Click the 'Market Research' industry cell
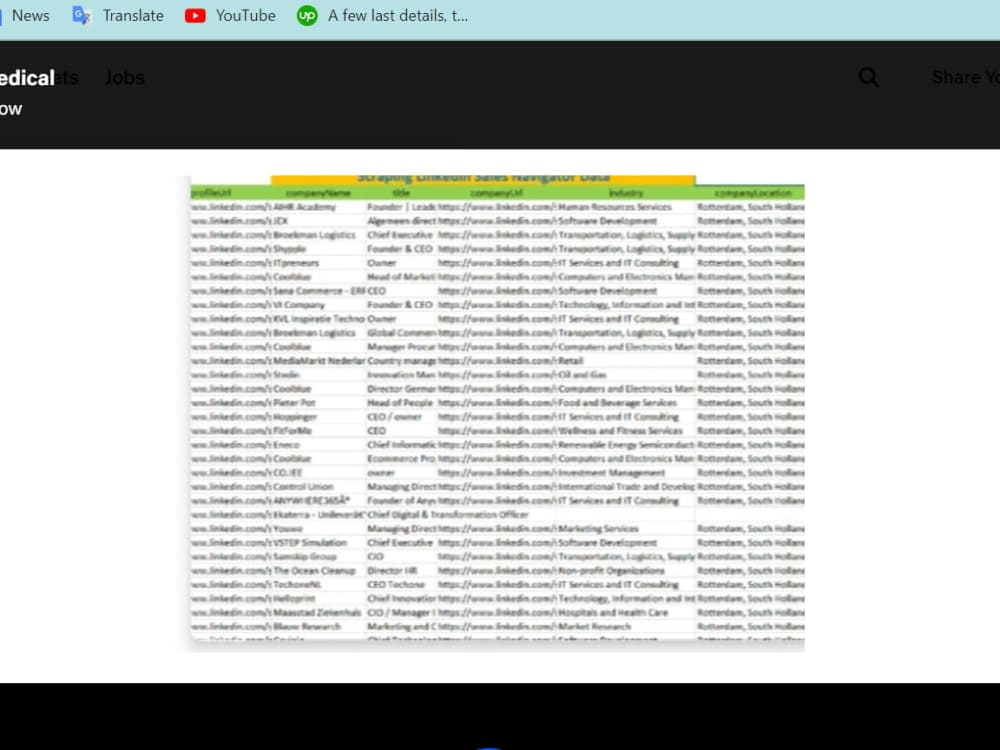 tap(594, 627)
